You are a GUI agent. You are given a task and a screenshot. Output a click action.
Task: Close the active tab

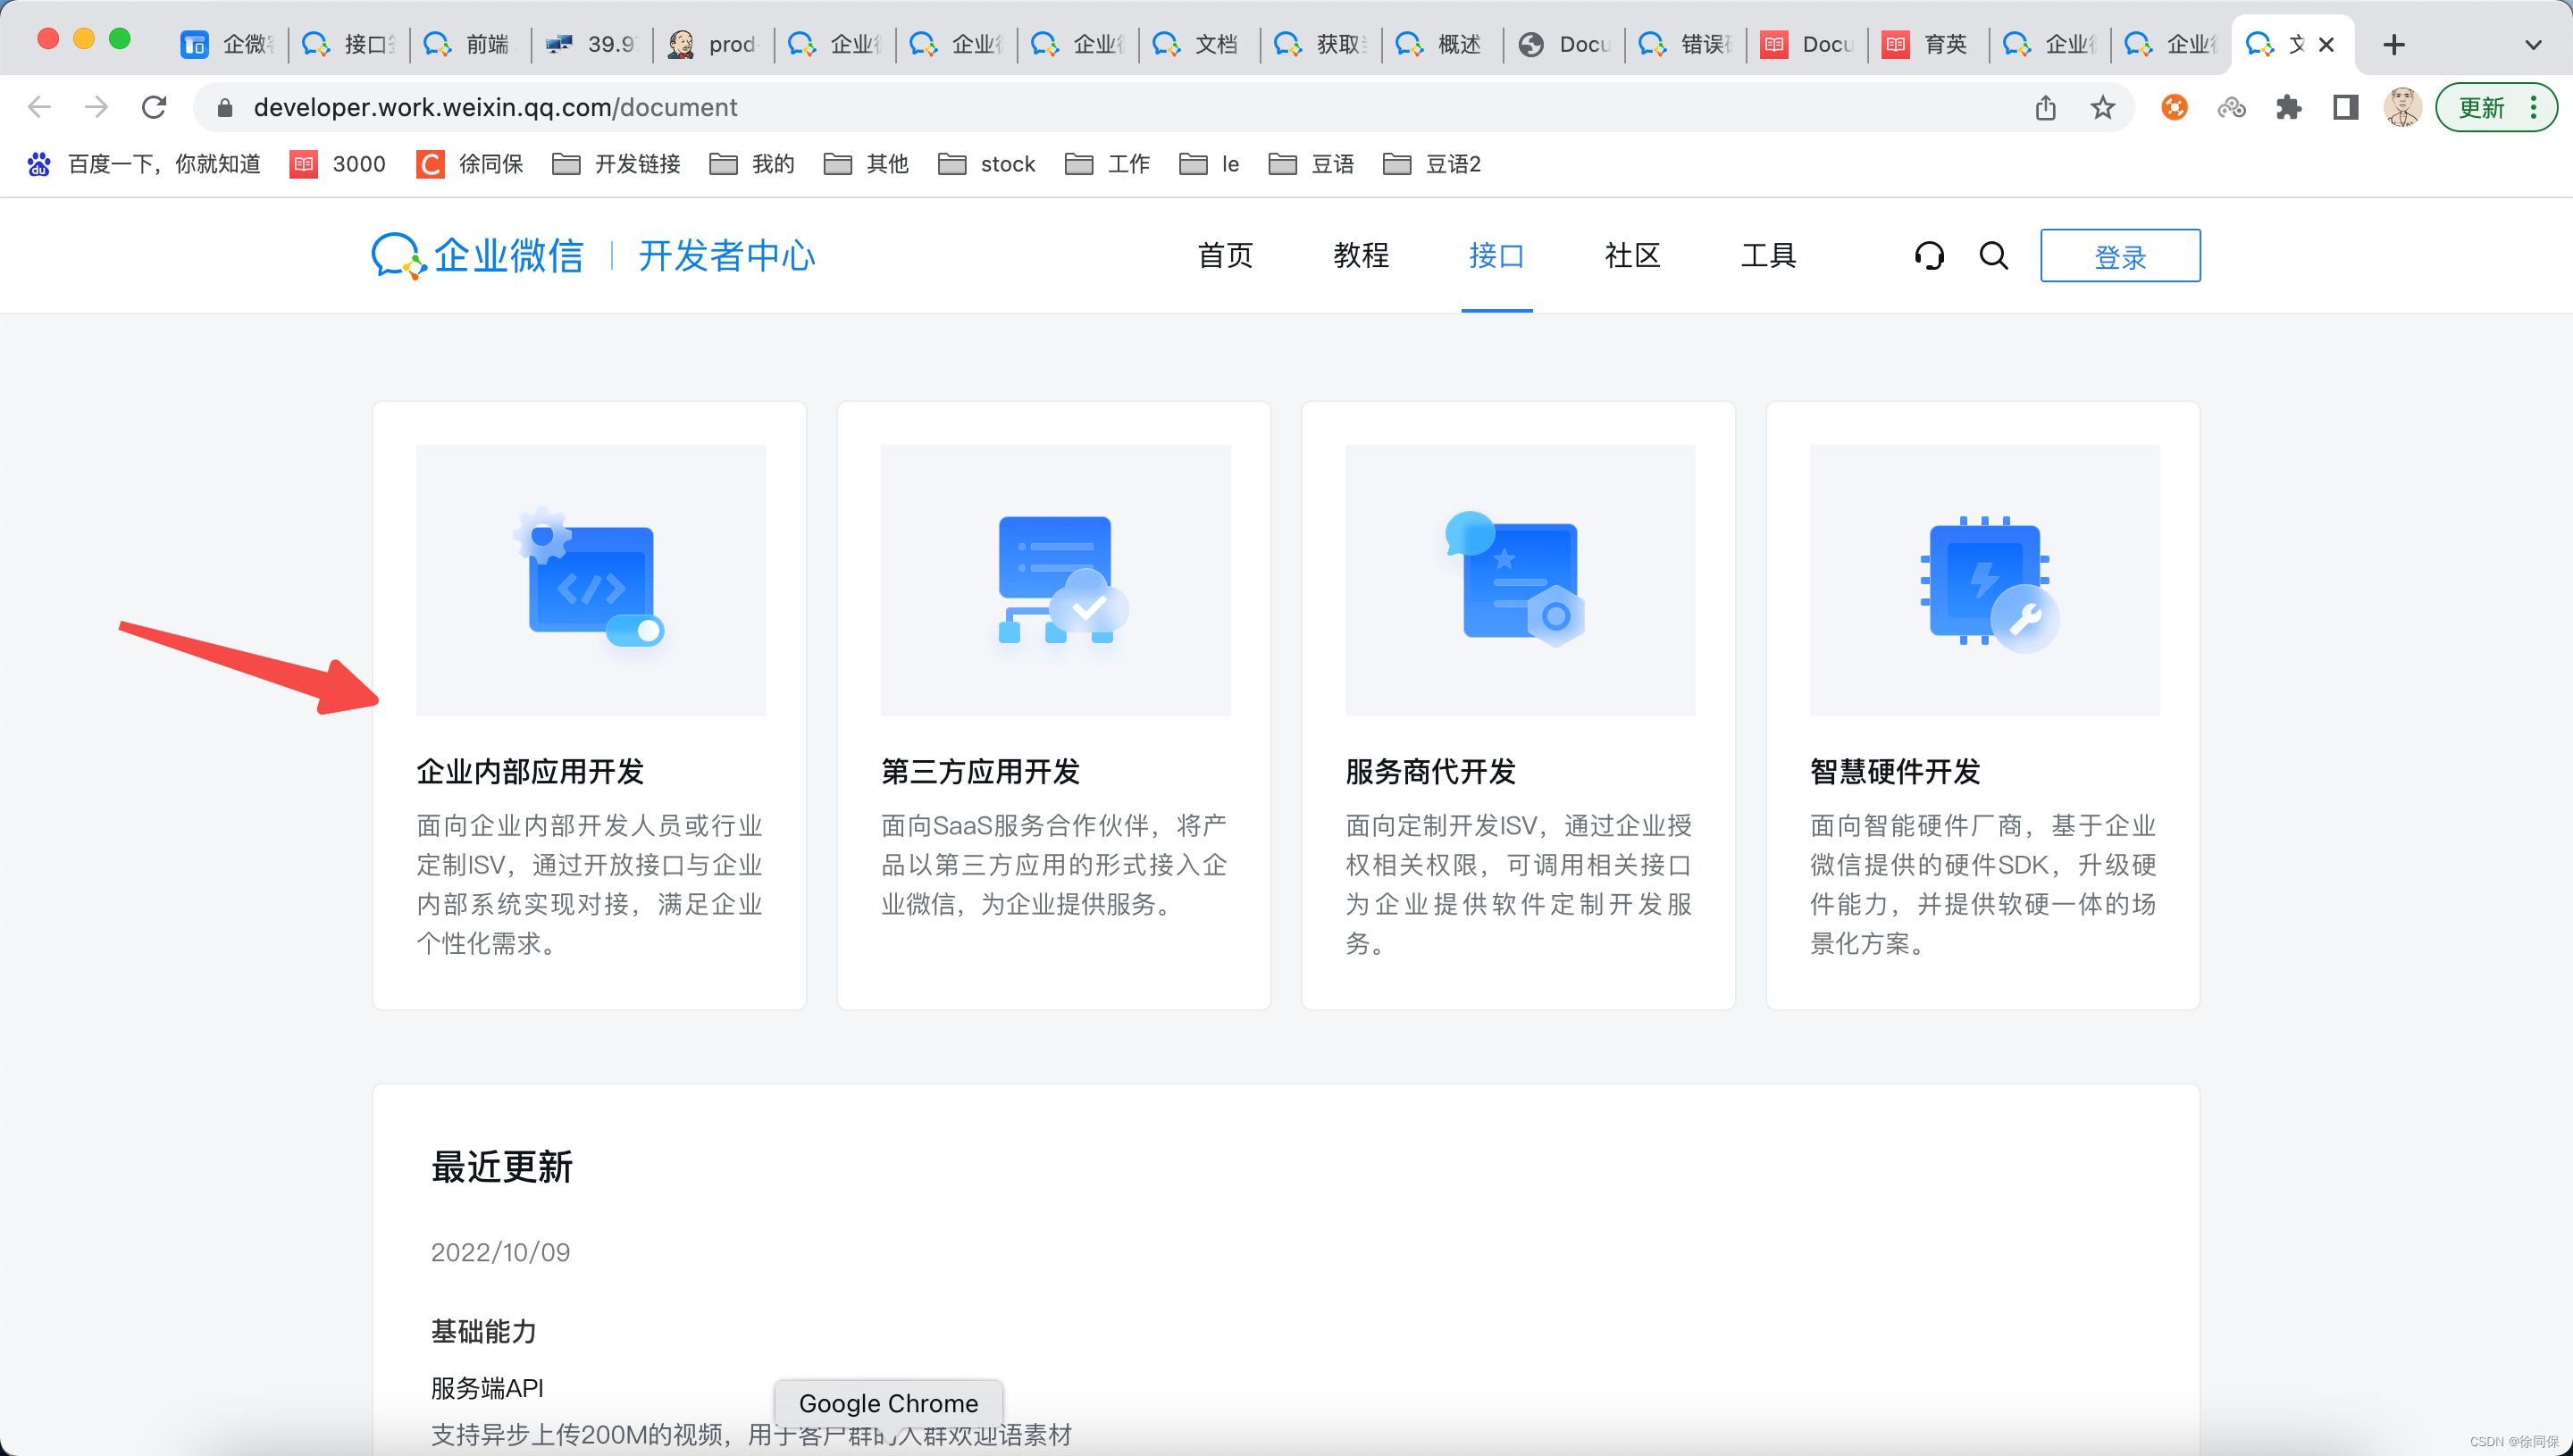2326,44
